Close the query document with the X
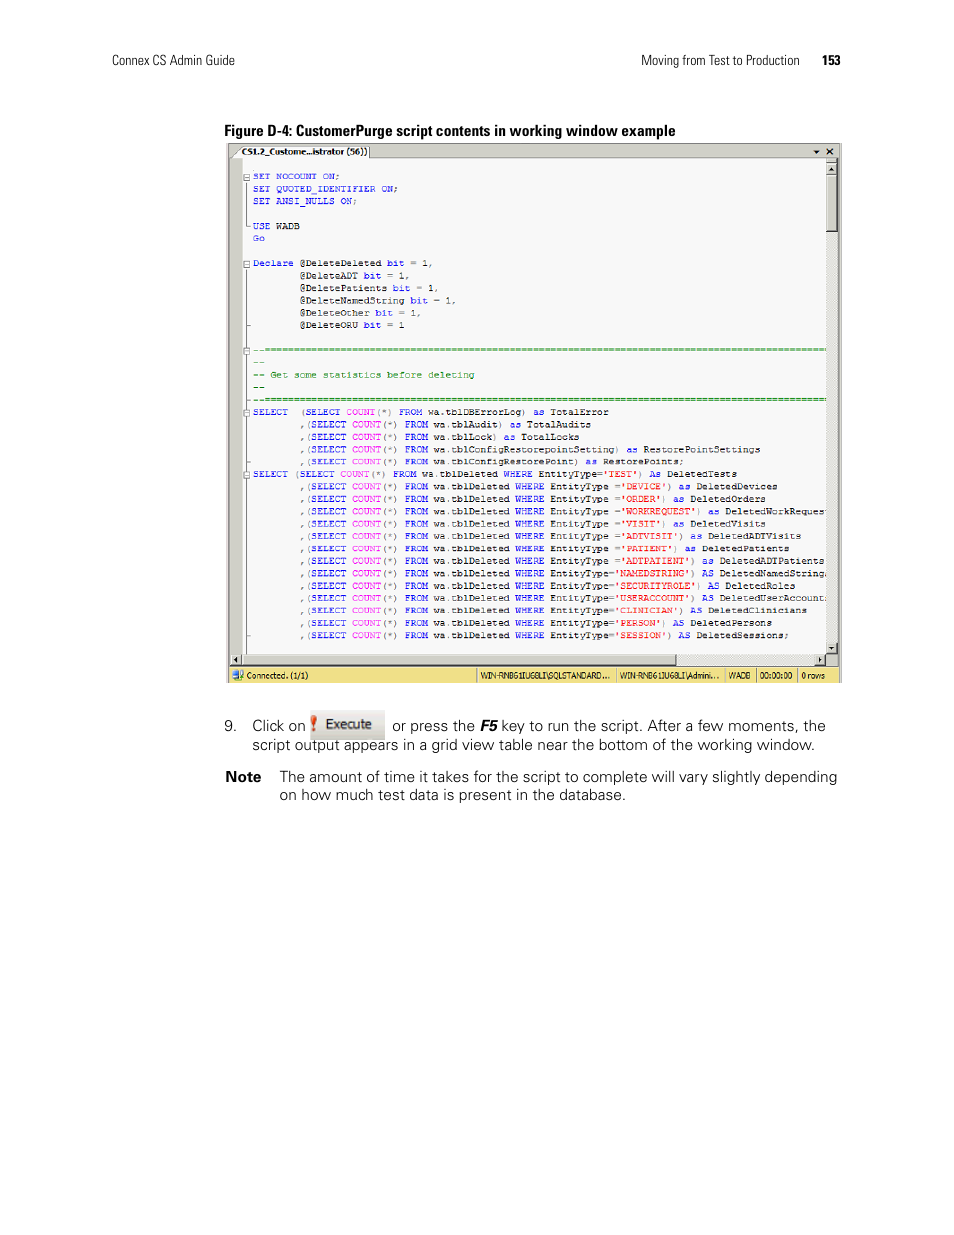 point(830,152)
